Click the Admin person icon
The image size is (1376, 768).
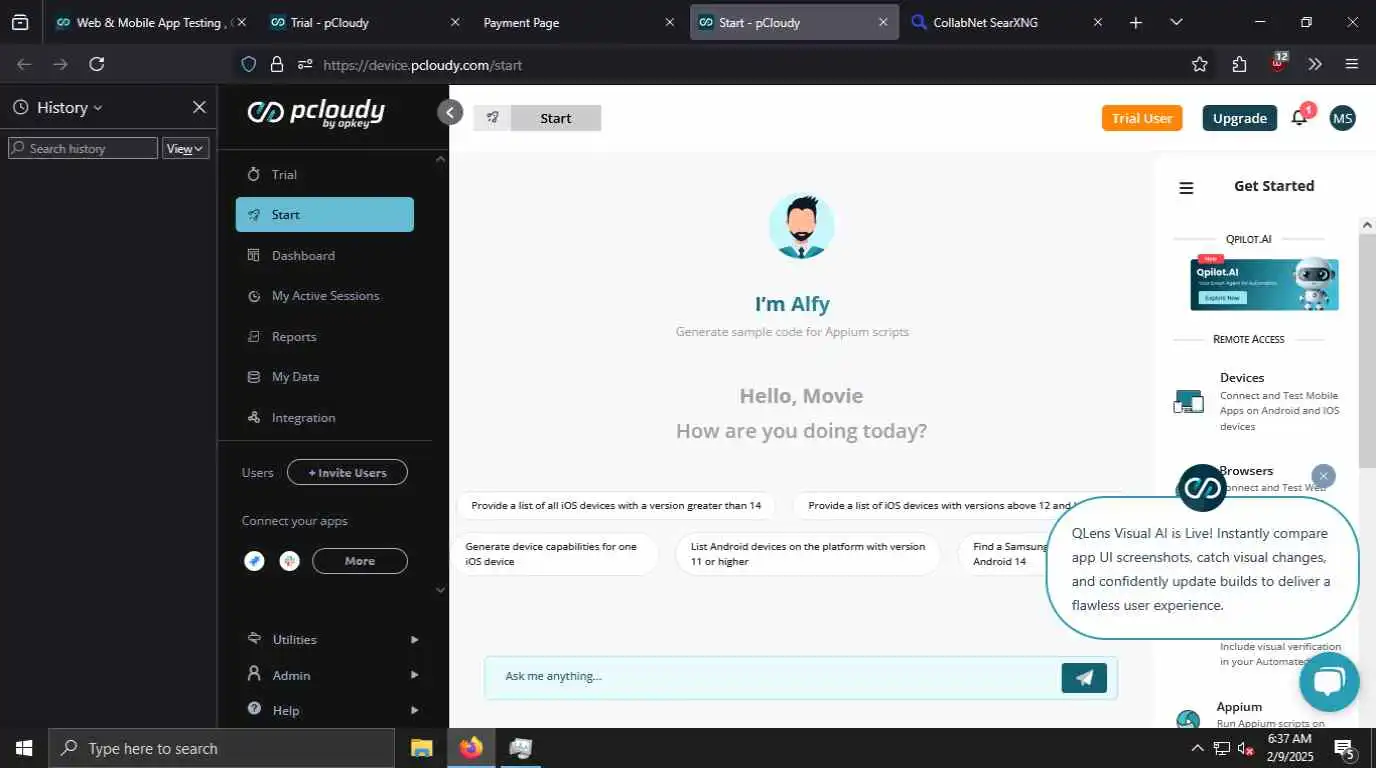[x=254, y=675]
